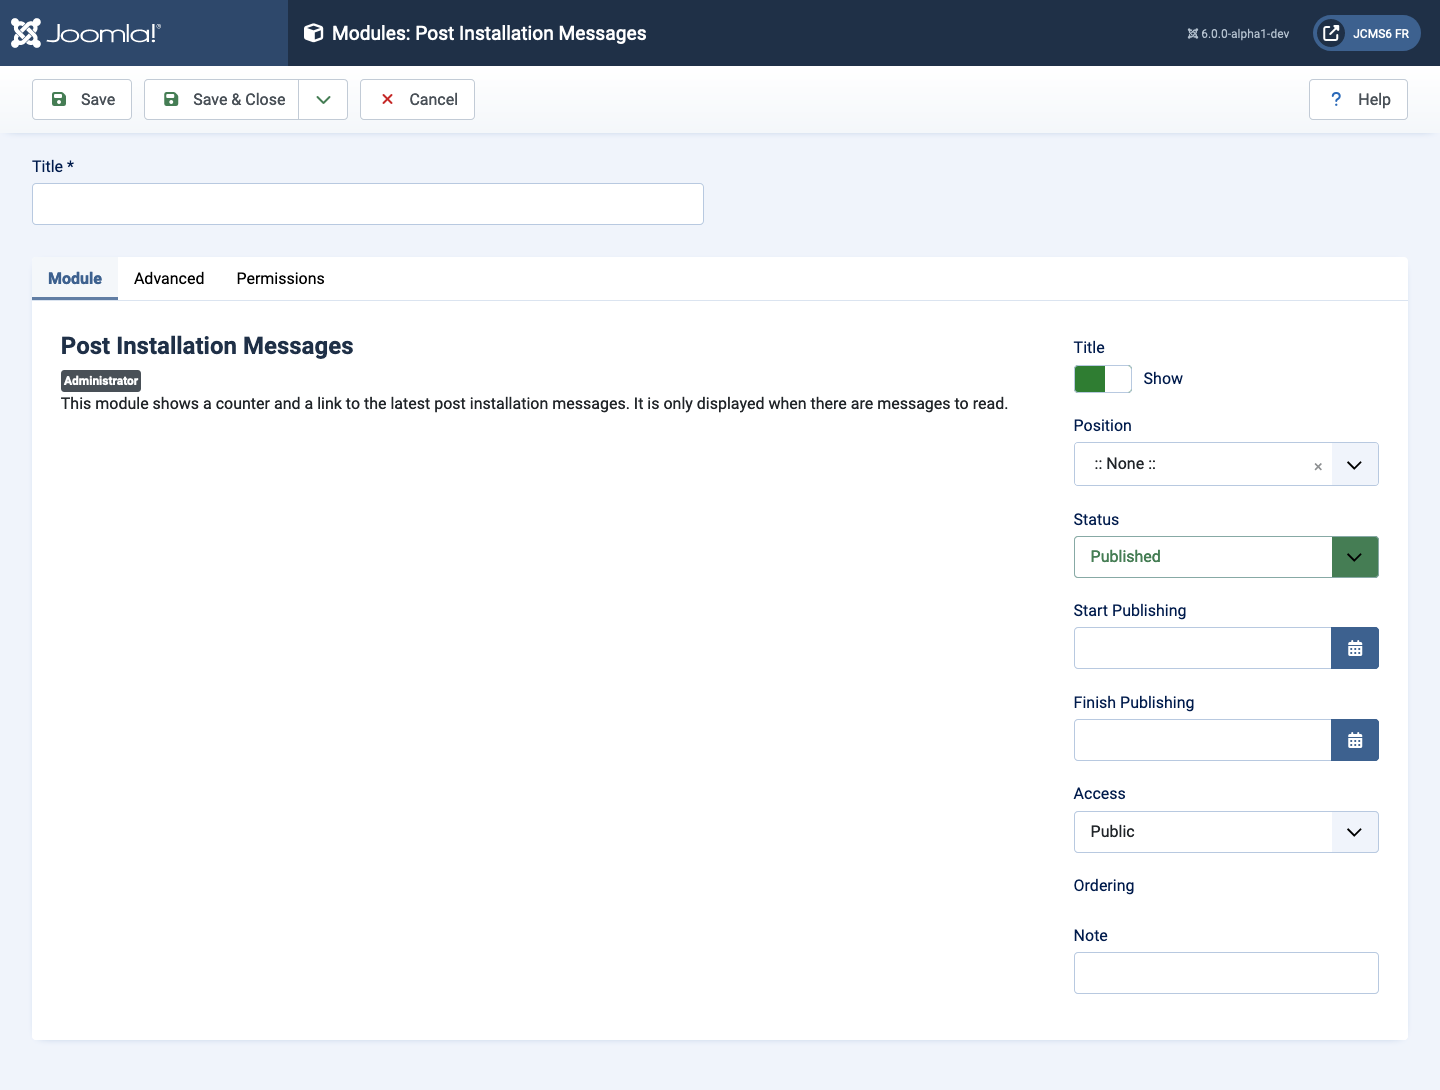1440x1090 pixels.
Task: Click the Ordering label
Action: 1104,886
